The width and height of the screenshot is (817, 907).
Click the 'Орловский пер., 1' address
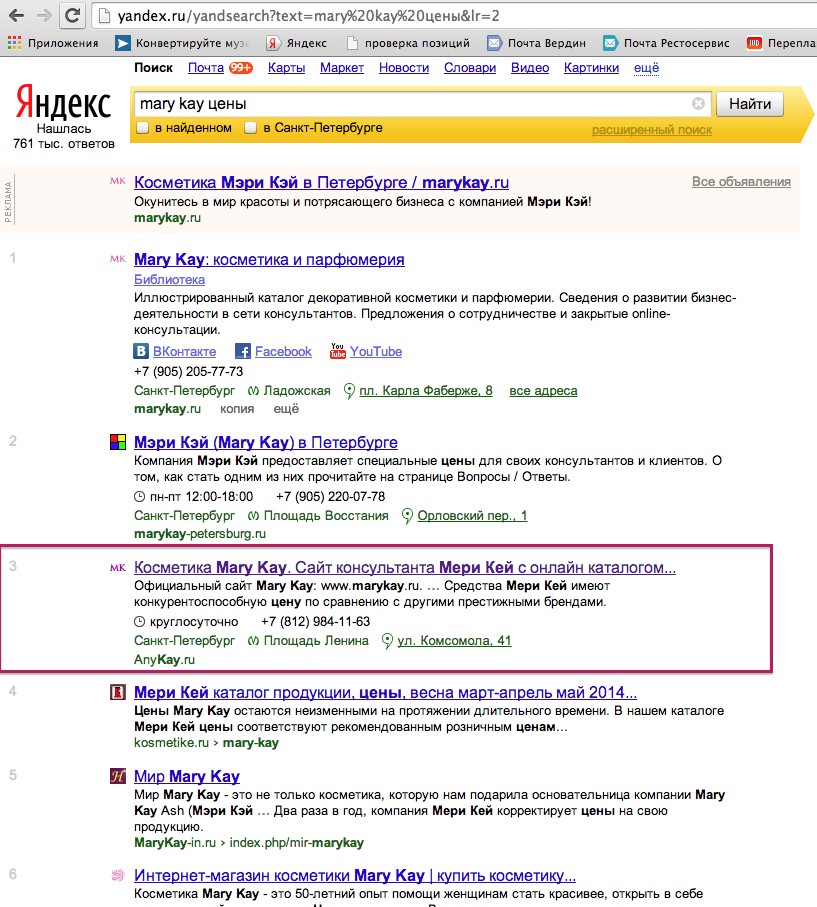pos(472,516)
